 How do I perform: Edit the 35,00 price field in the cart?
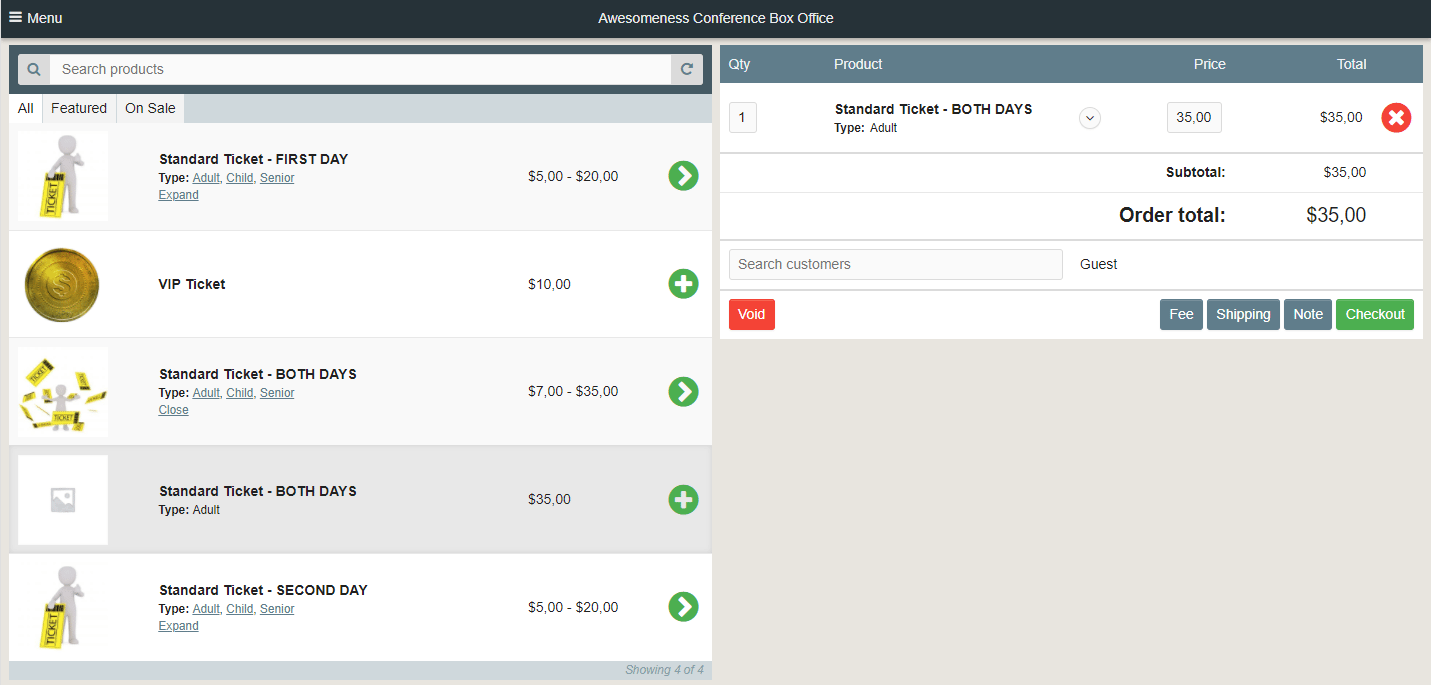pyautogui.click(x=1193, y=117)
